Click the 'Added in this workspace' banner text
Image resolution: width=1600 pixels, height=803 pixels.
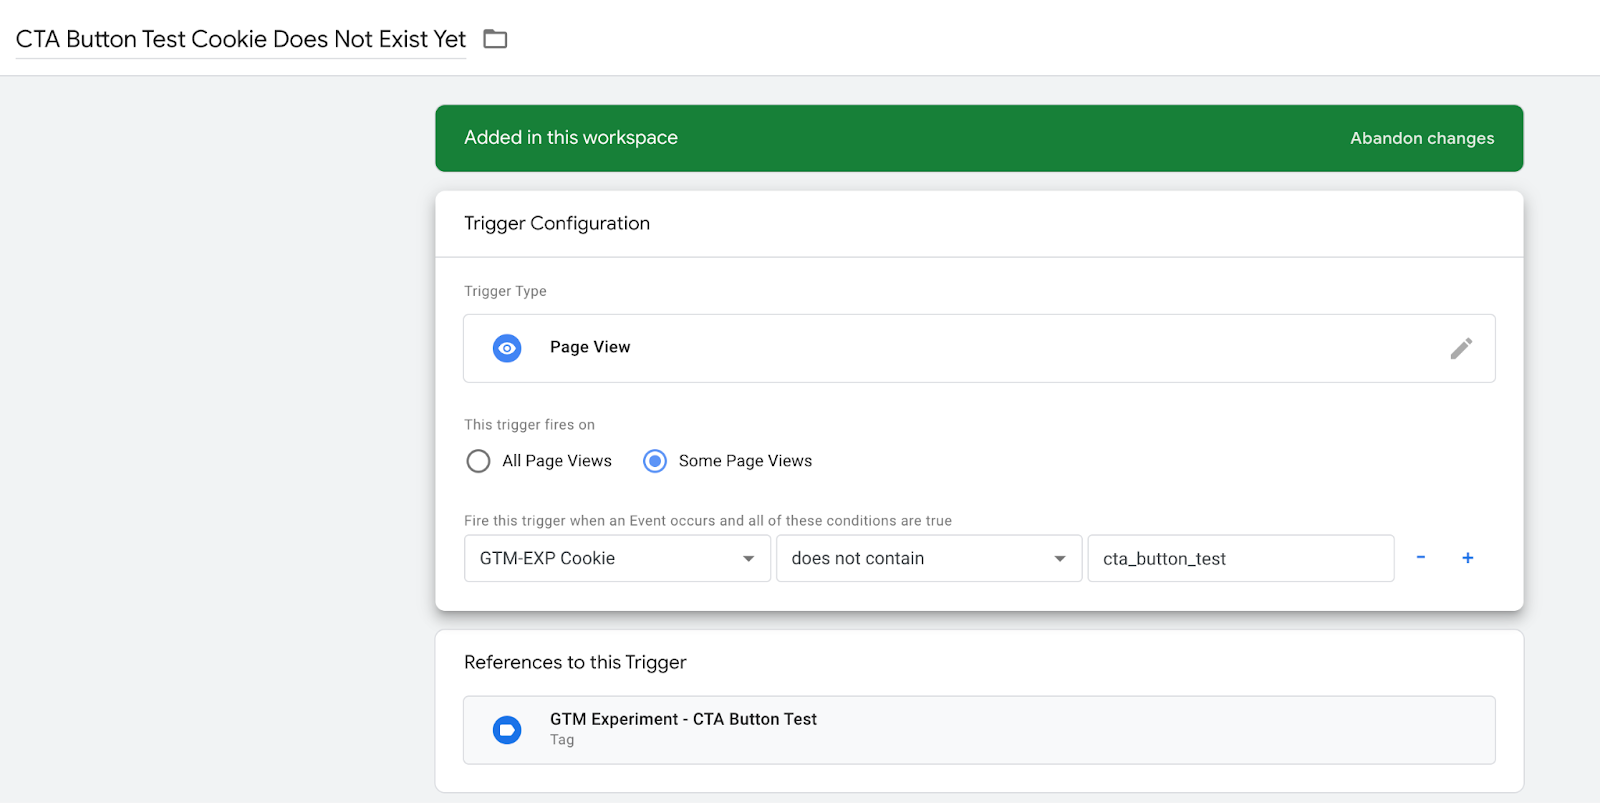click(x=571, y=138)
